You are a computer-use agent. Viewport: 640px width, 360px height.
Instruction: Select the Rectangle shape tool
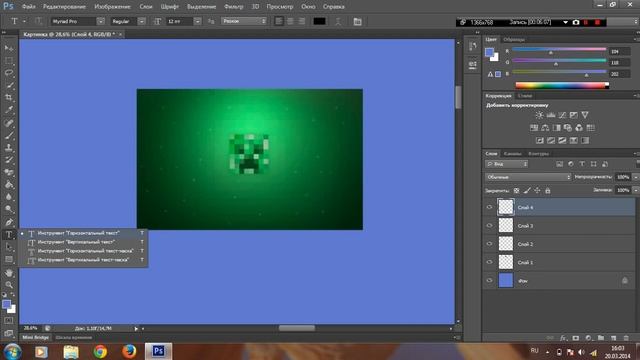click(x=9, y=259)
